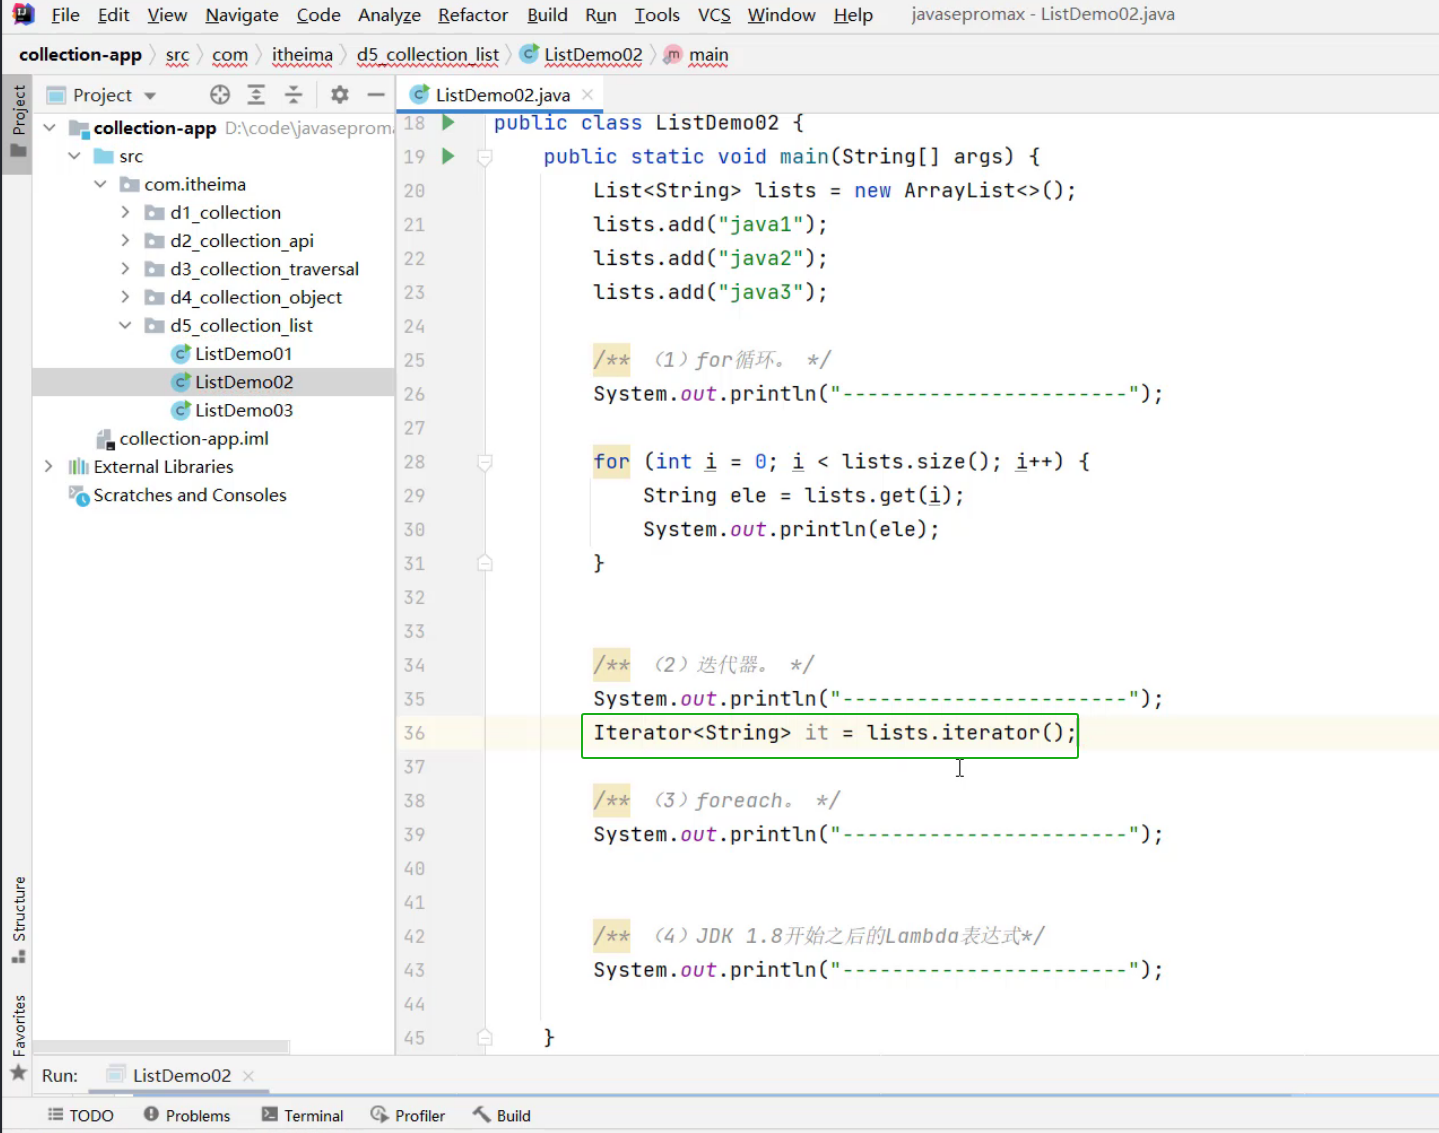Expand the d3_collection_traversal package
The height and width of the screenshot is (1133, 1439).
[x=125, y=269]
